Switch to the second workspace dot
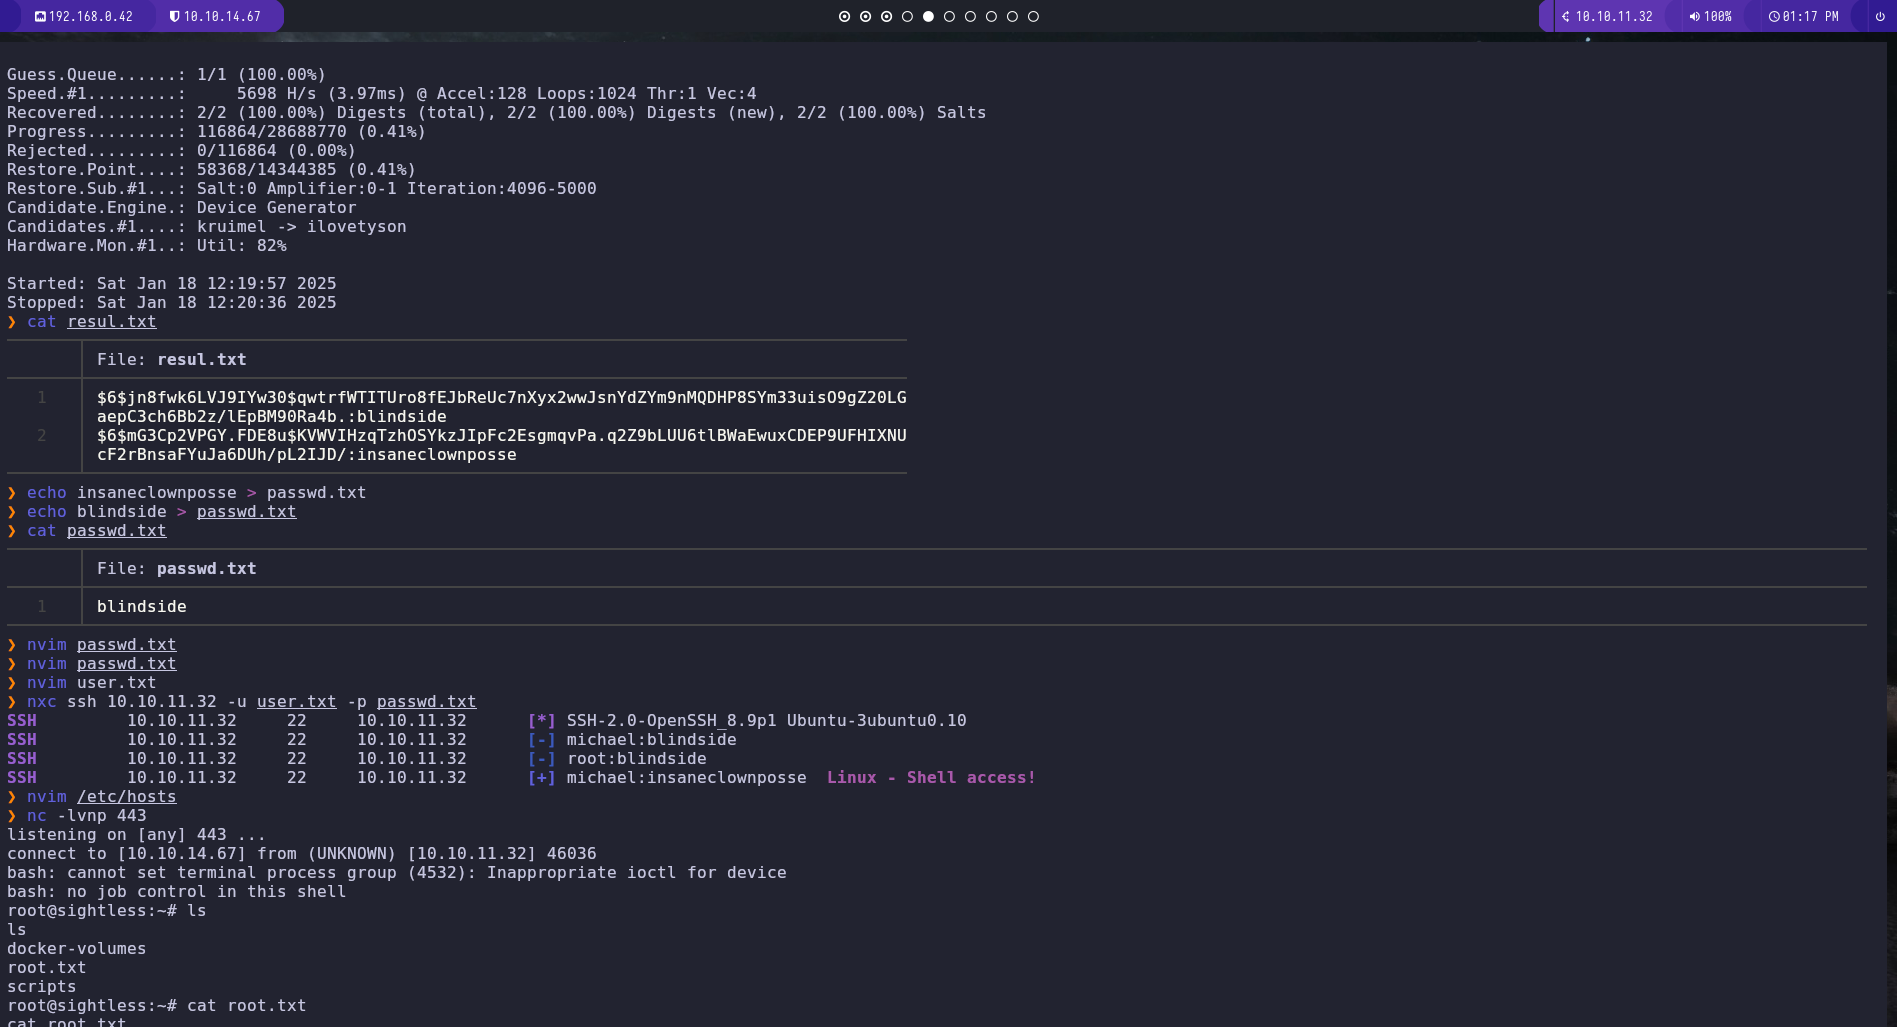1897x1027 pixels. 866,16
